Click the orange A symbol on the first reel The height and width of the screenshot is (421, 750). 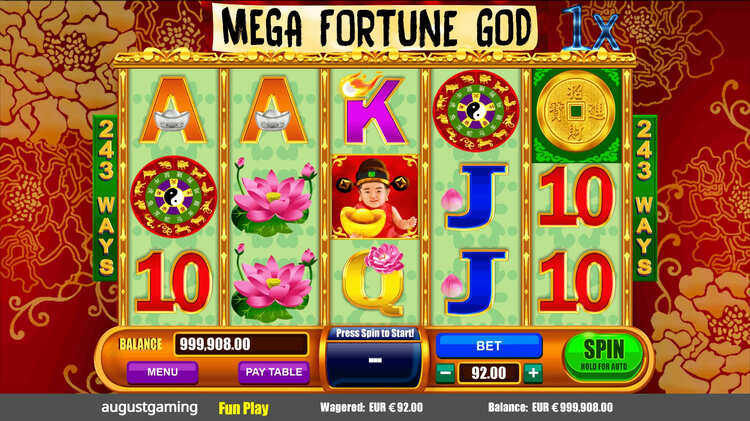point(173,111)
